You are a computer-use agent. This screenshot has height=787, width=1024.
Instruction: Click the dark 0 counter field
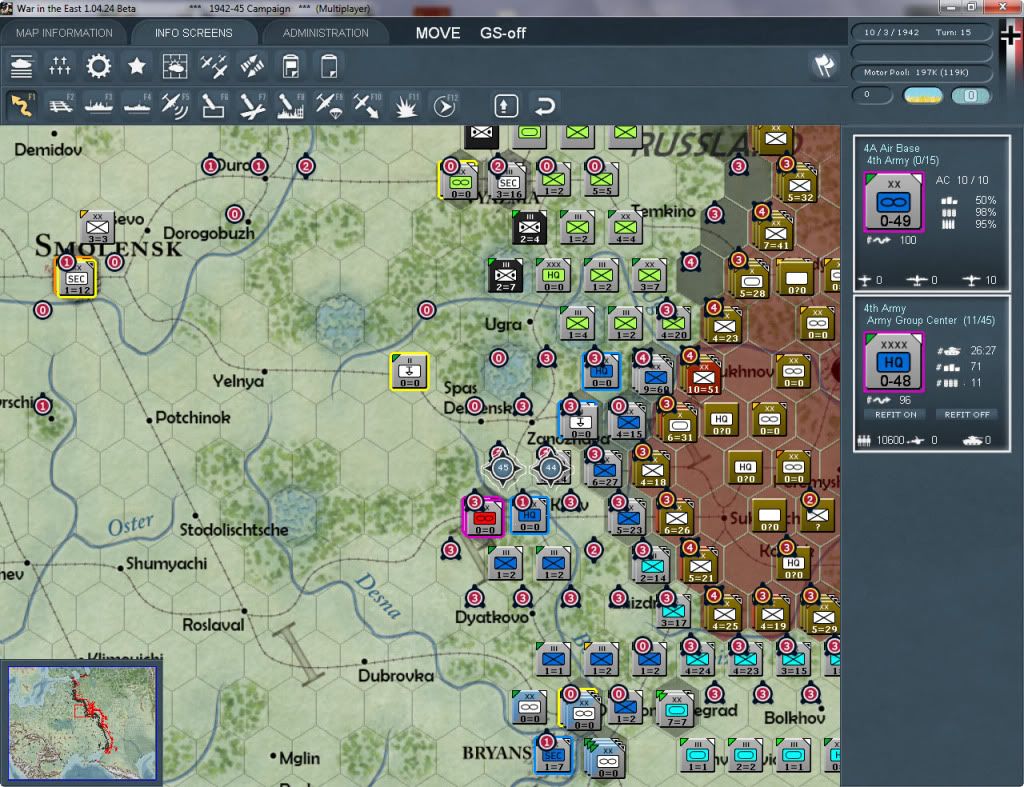pos(872,95)
